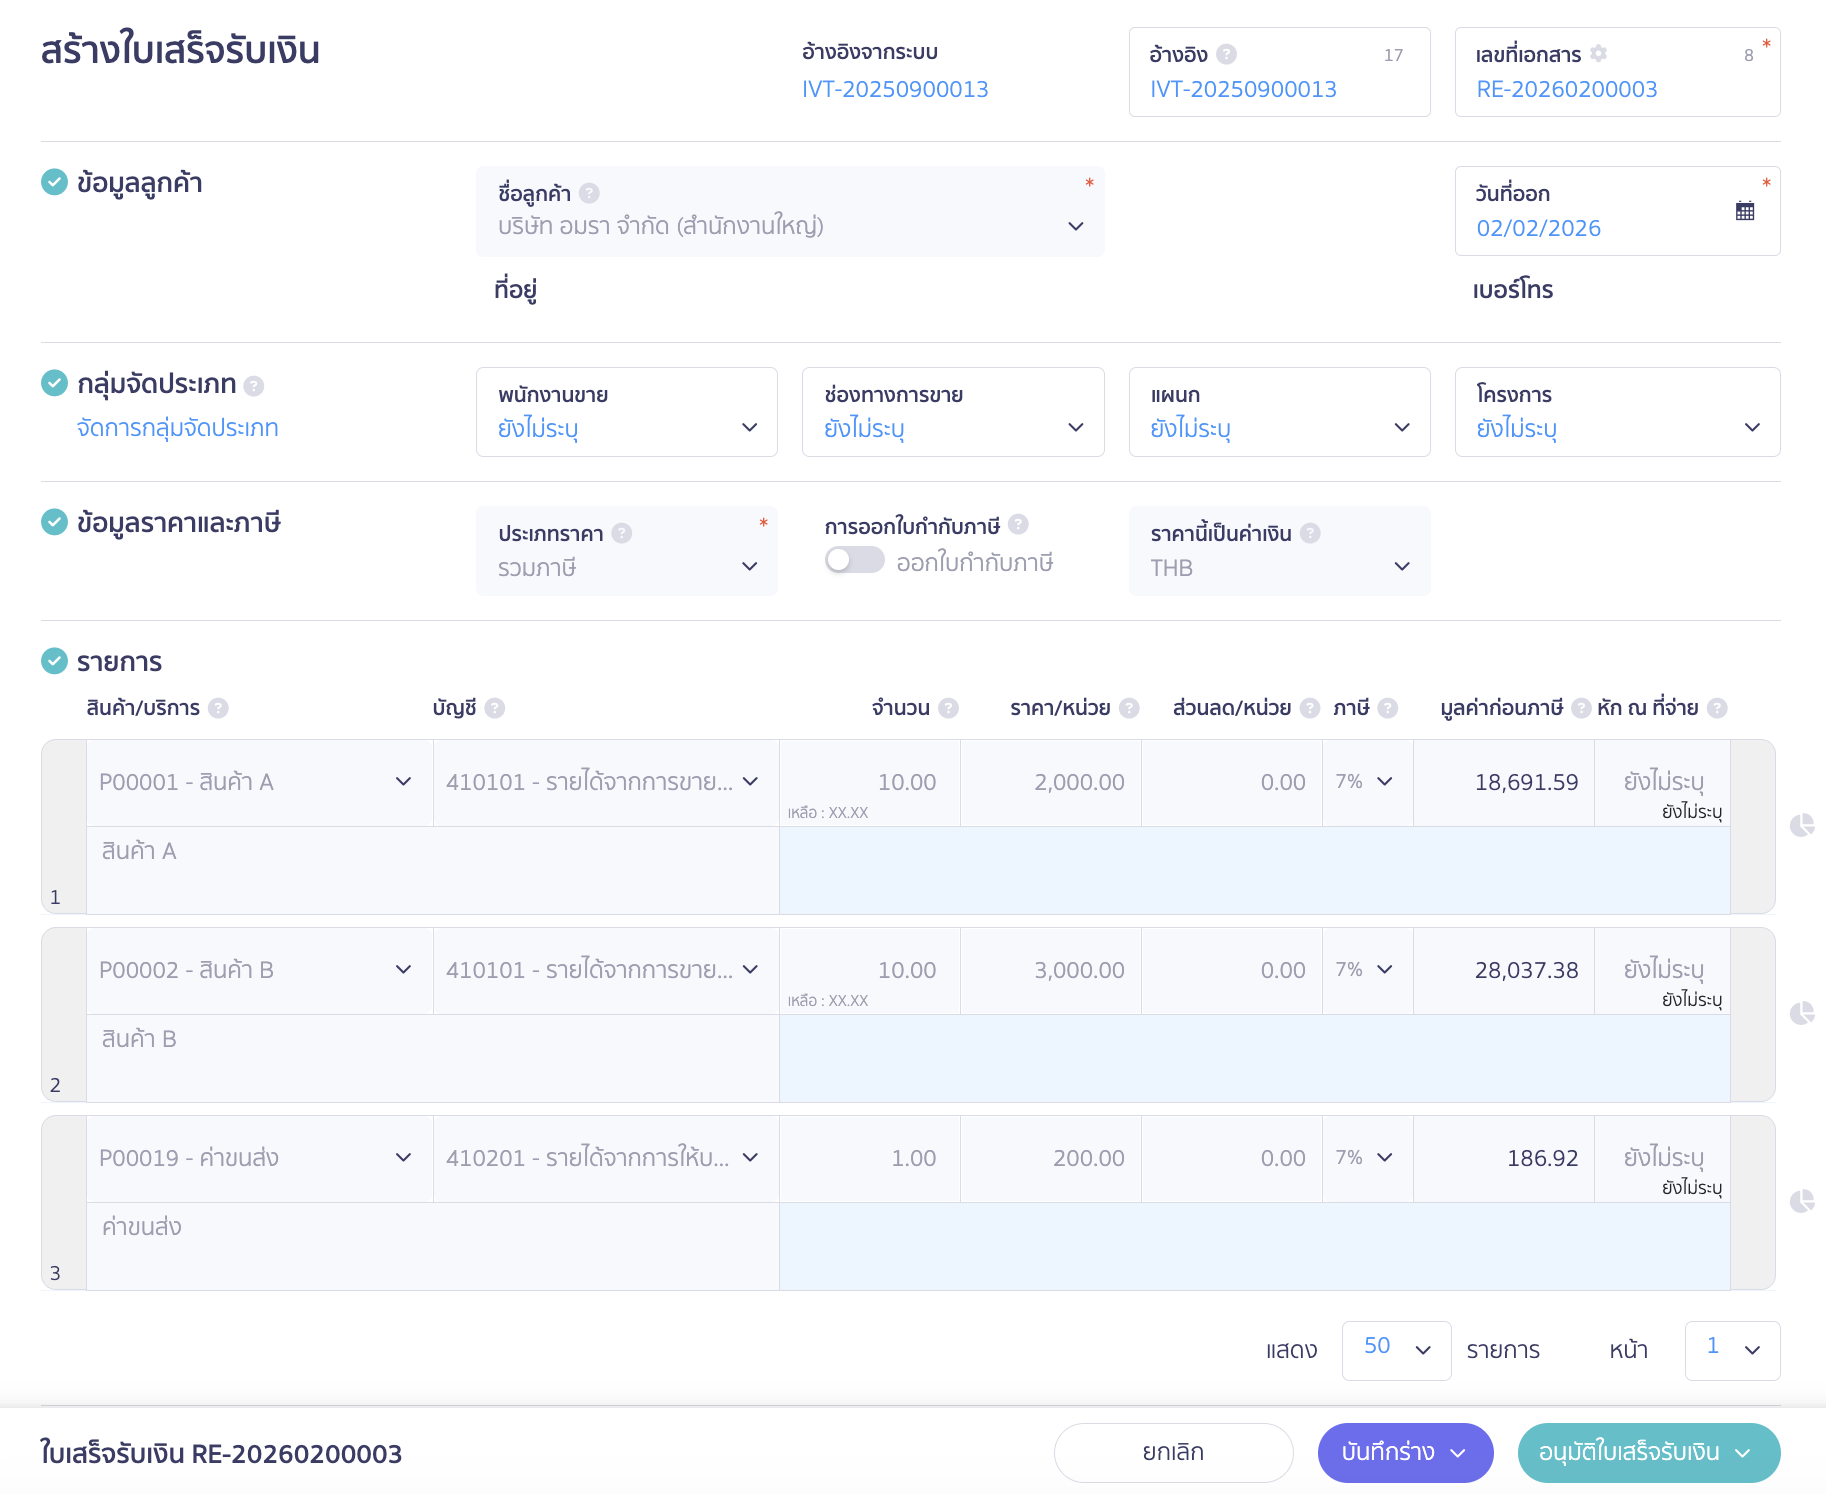Expand the ช่องทางการขาย dropdown

[x=952, y=412]
